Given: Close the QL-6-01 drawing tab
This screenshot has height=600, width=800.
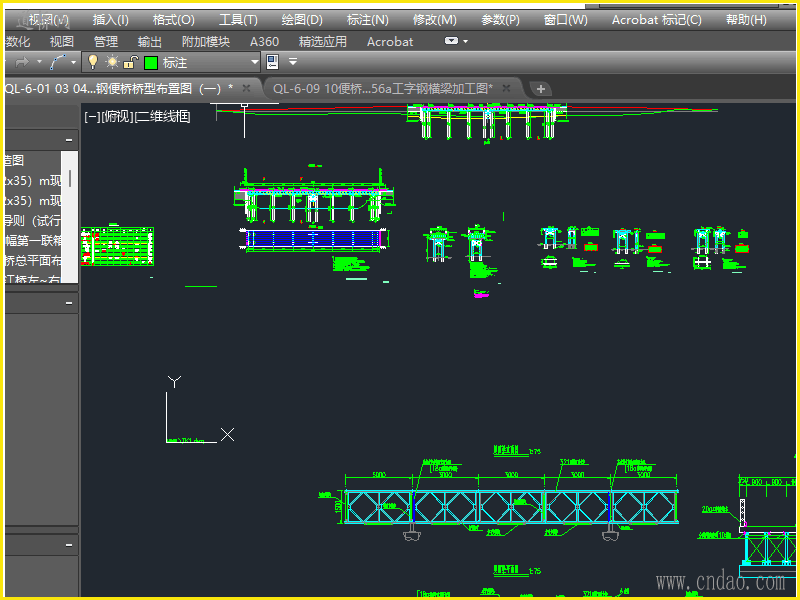Looking at the screenshot, I should 246,88.
